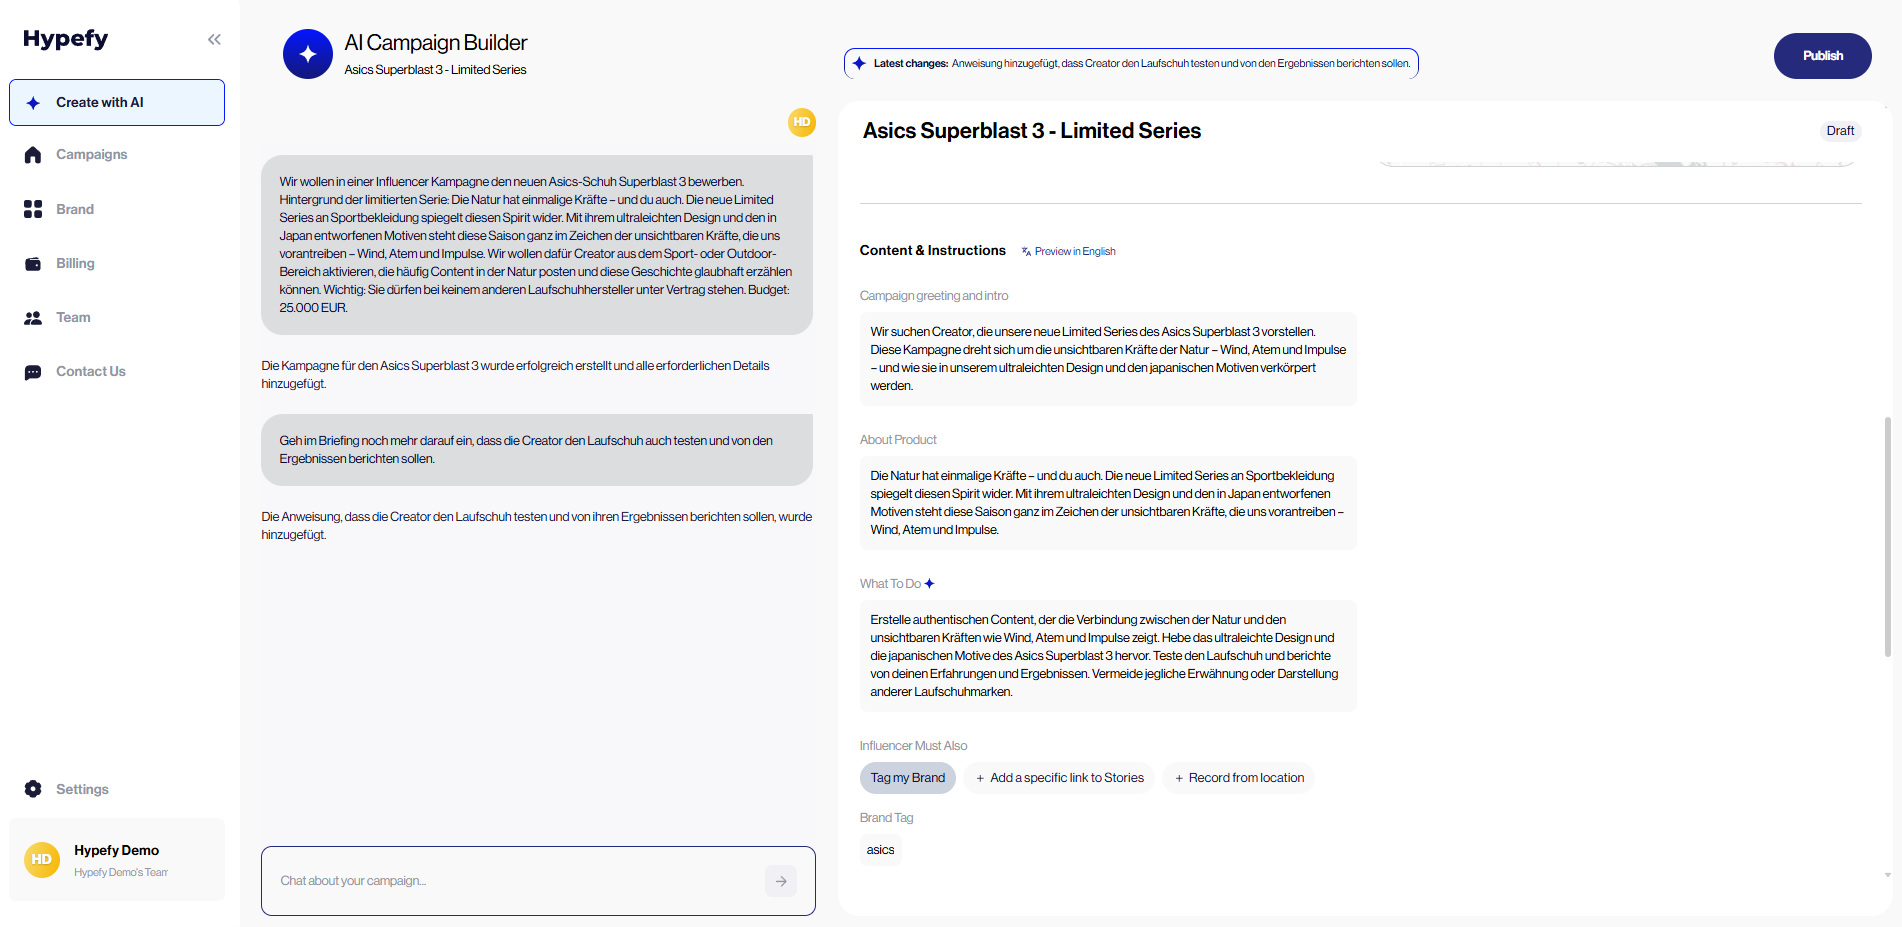Image resolution: width=1902 pixels, height=927 pixels.
Task: Click the HD avatar above the chat
Action: [802, 122]
